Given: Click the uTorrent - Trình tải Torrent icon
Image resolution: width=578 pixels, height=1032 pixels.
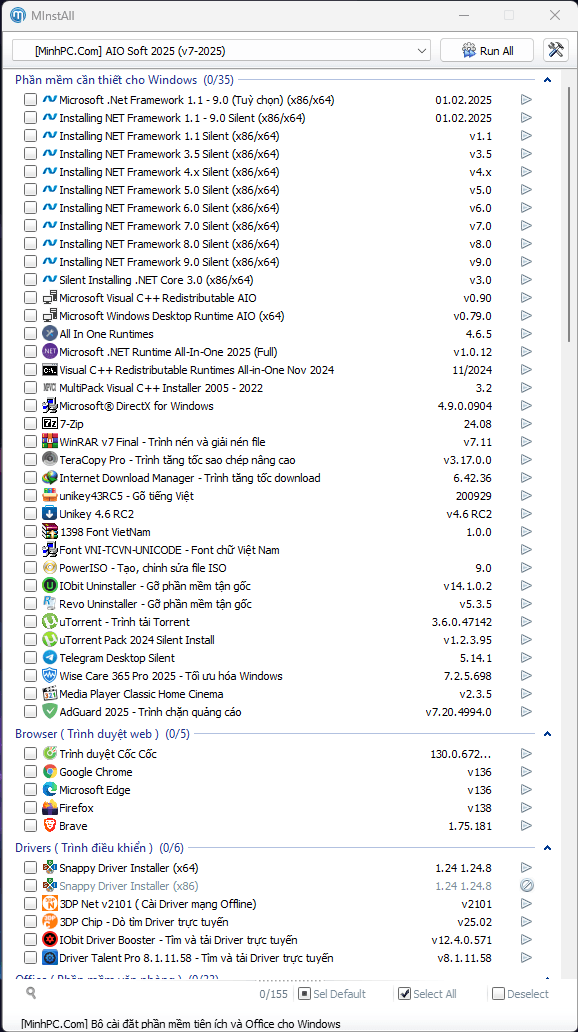Looking at the screenshot, I should (49, 621).
